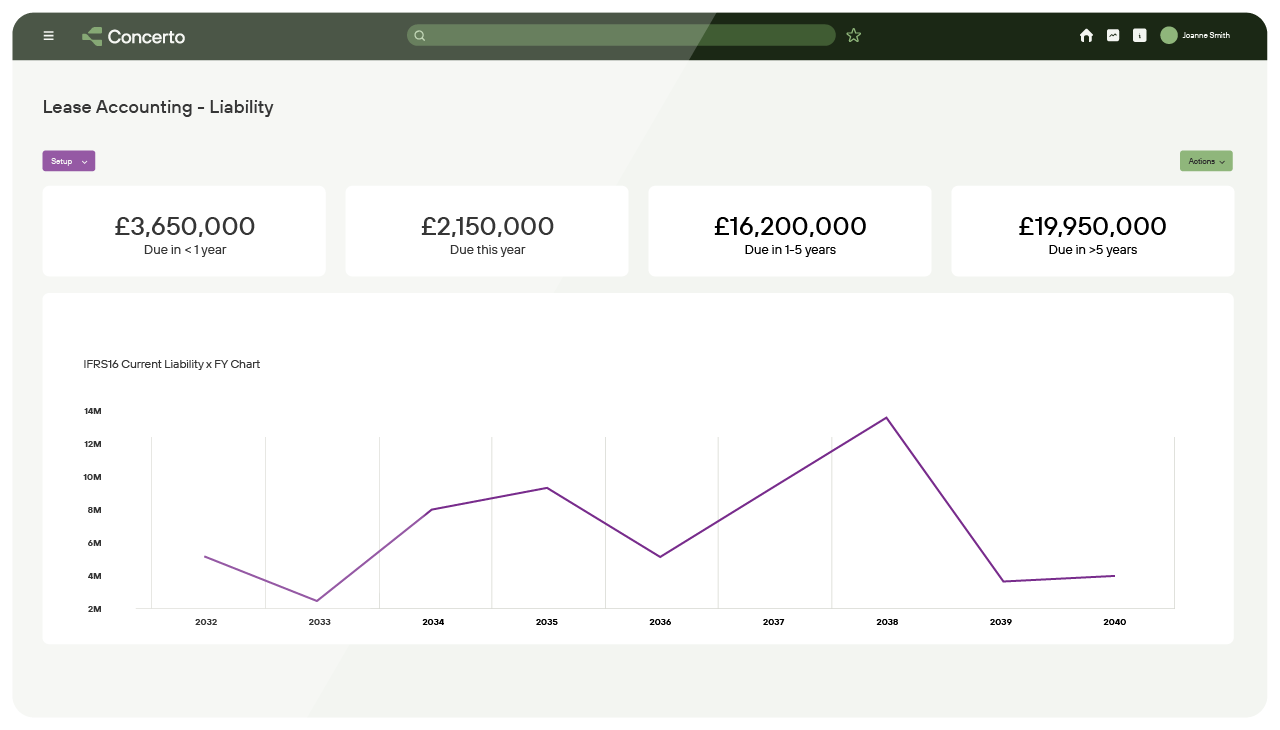Click the 'IFRS16 Current Liability x FY Chart' title
The width and height of the screenshot is (1280, 730).
(172, 364)
